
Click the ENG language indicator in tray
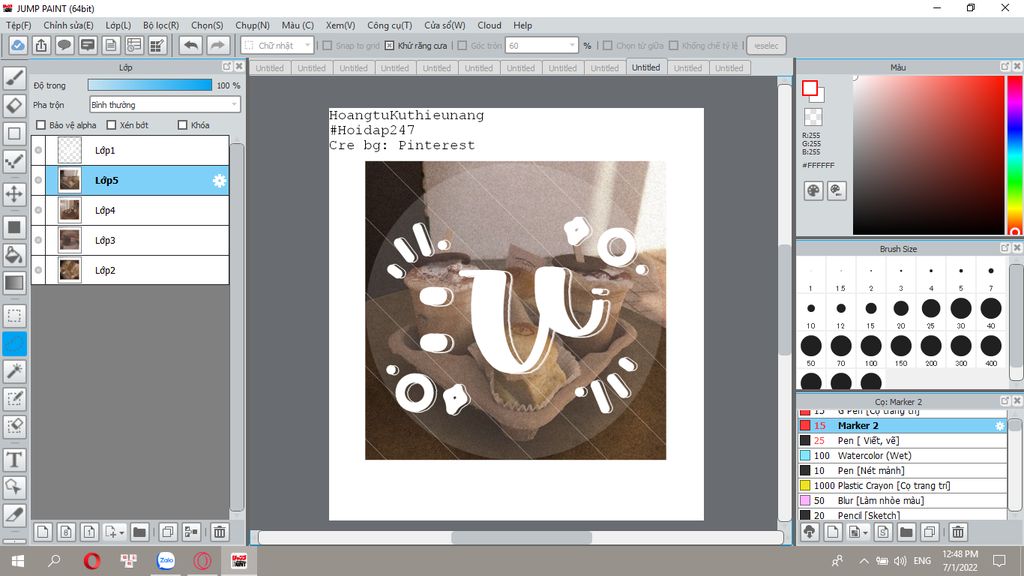click(922, 561)
